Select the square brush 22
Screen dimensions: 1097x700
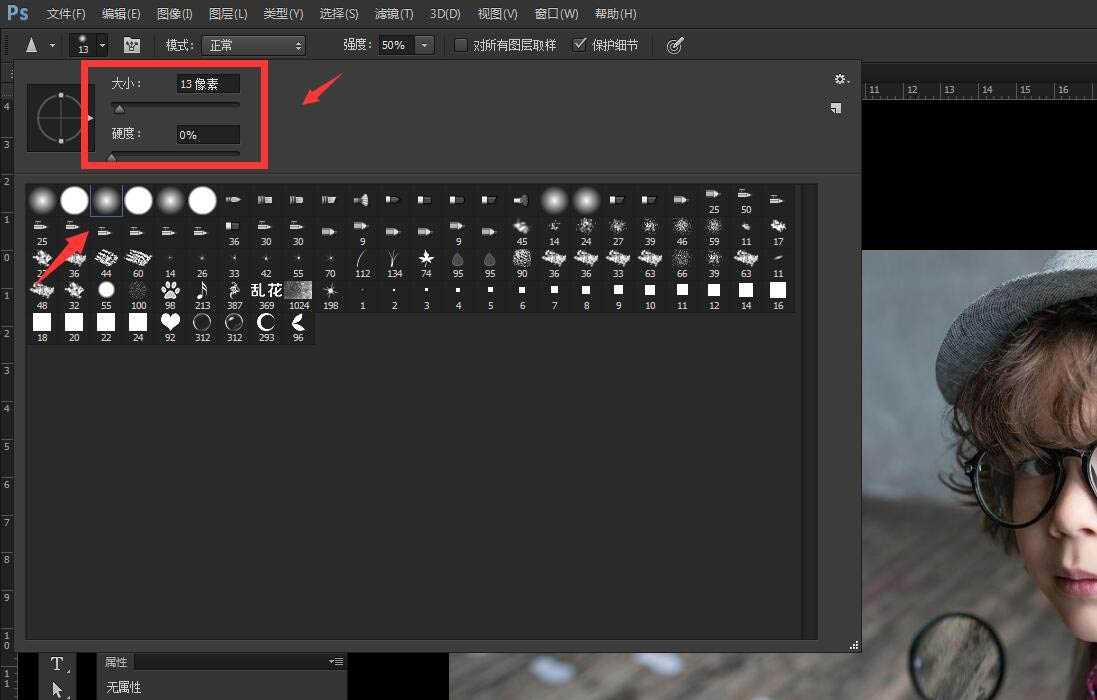tap(106, 328)
